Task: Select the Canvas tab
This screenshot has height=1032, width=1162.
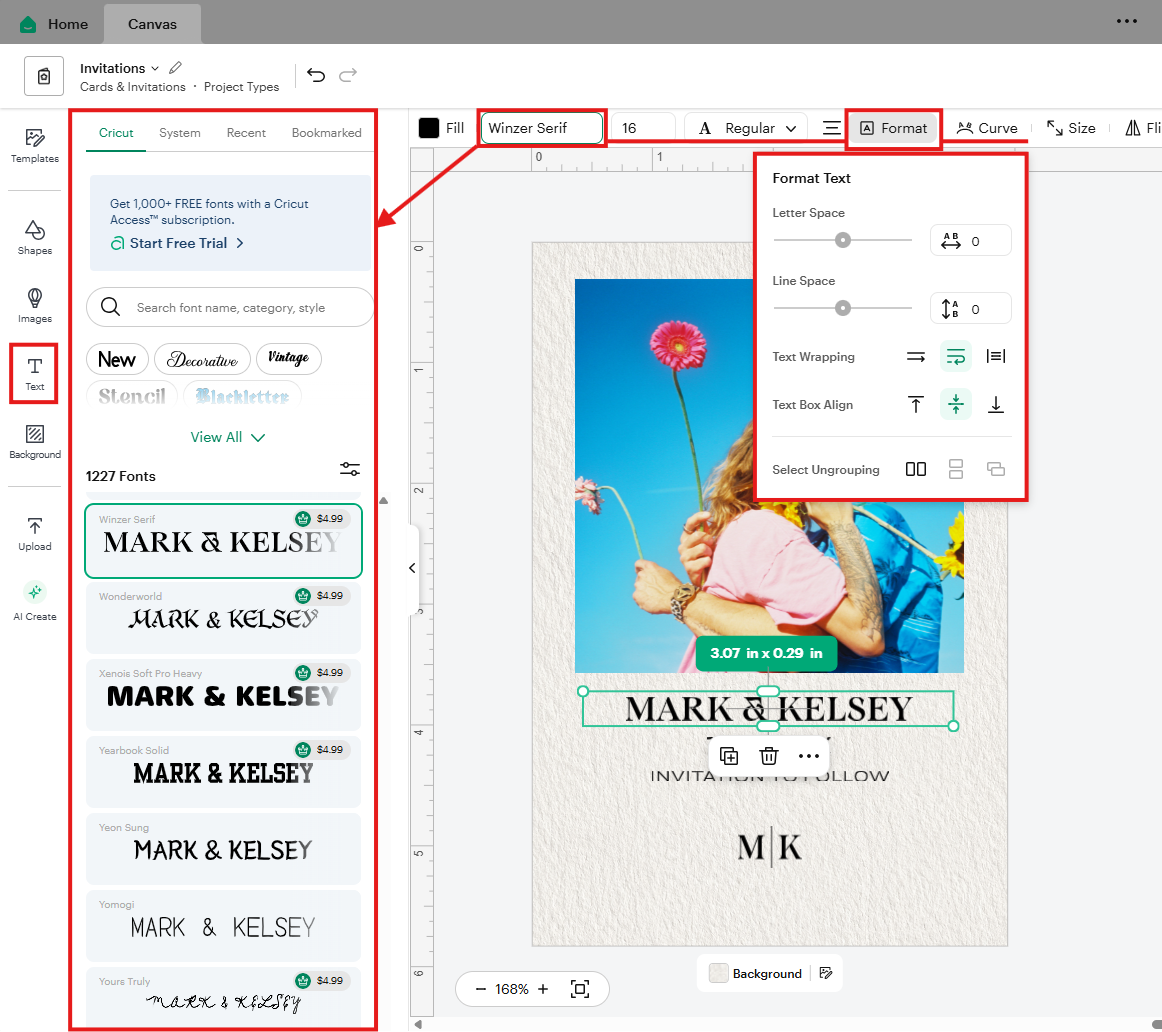Action: 152,24
